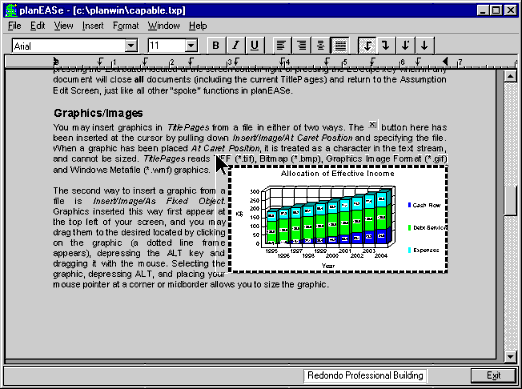
Task: Open the font size dropdown arrow
Action: (191, 46)
